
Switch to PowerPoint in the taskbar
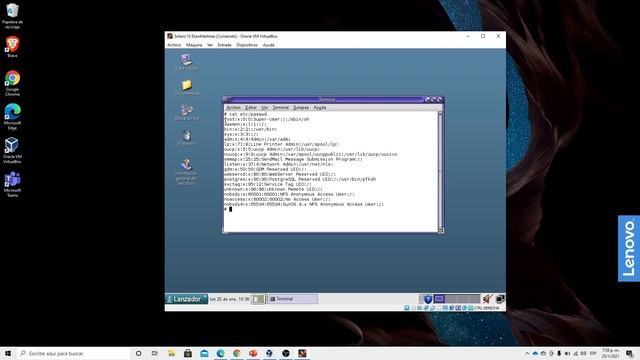[253, 353]
